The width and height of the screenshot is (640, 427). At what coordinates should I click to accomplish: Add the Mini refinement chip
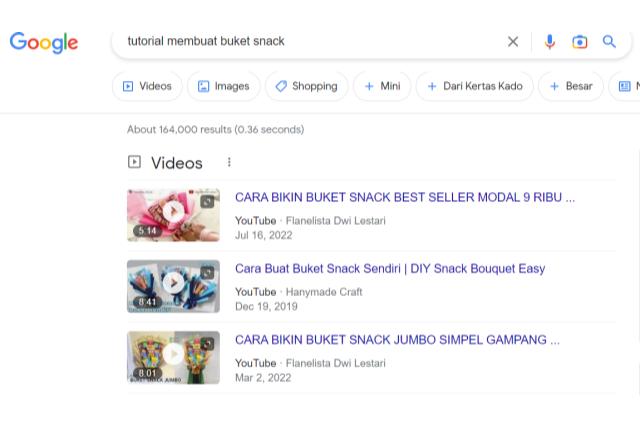tap(382, 86)
